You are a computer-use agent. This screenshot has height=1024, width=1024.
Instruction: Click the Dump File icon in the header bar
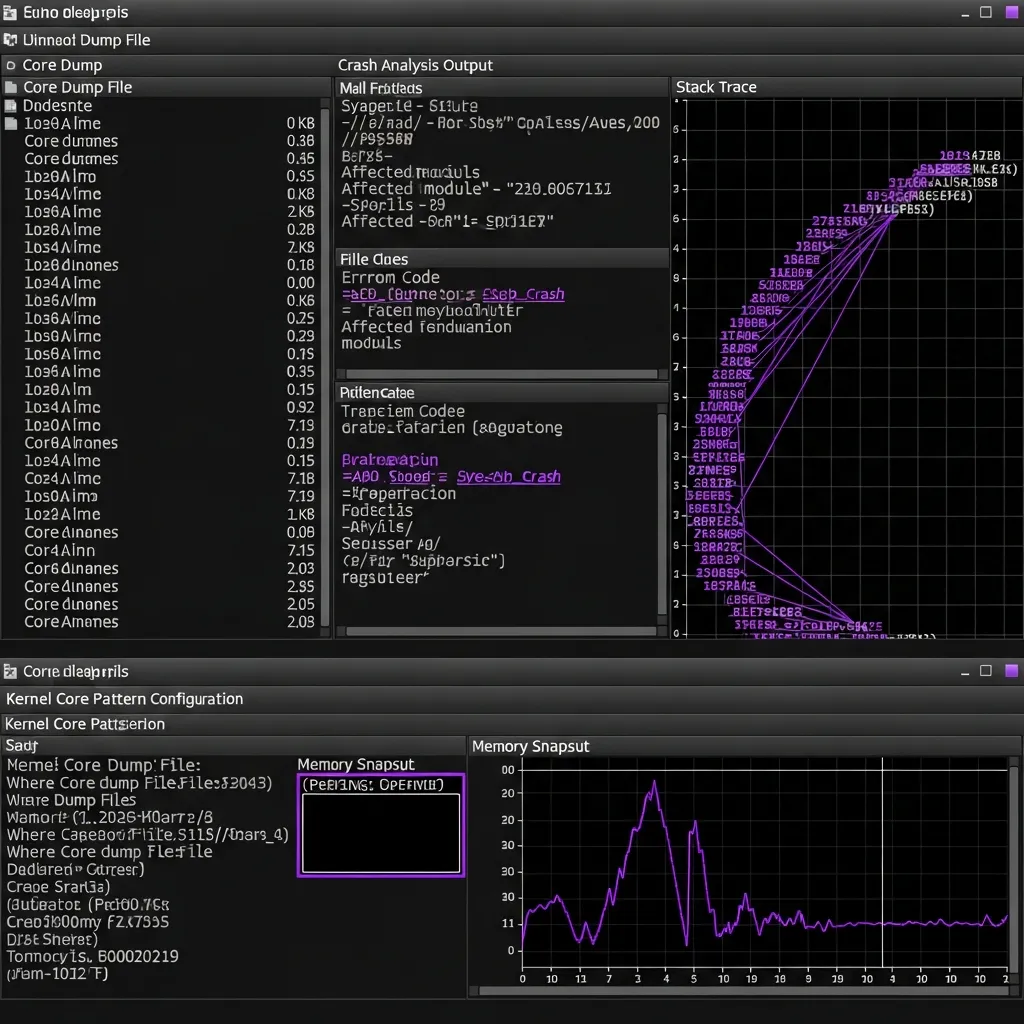point(12,40)
